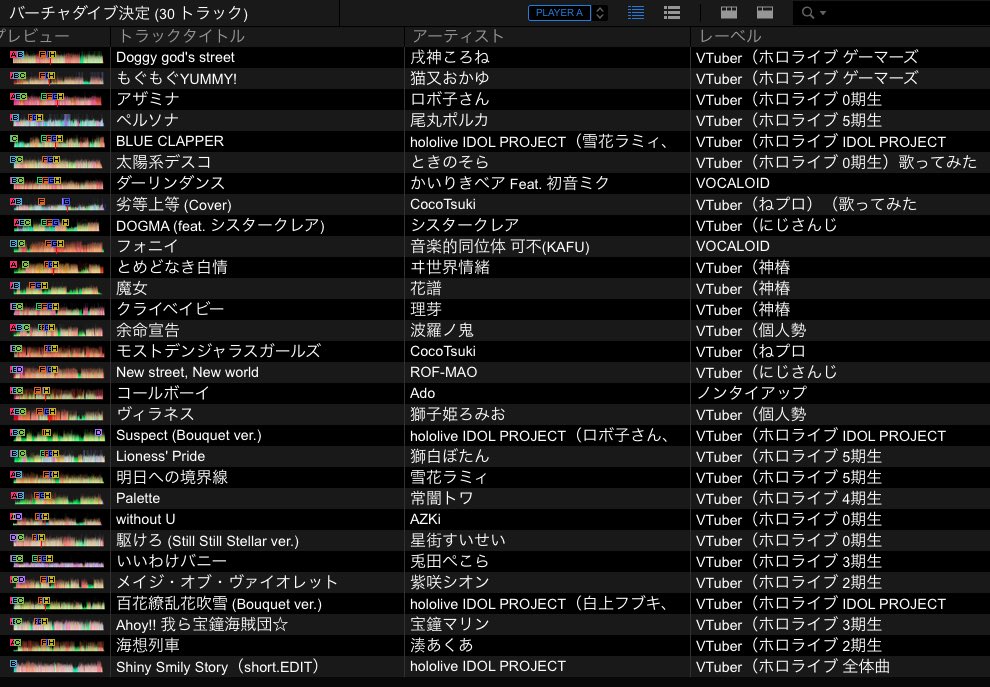Switch to the artwork list view icon

[672, 13]
